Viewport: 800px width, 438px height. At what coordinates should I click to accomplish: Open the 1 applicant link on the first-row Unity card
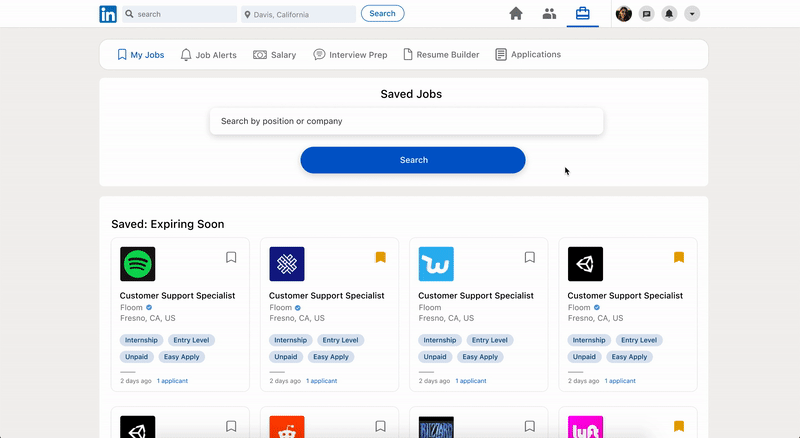pos(620,381)
